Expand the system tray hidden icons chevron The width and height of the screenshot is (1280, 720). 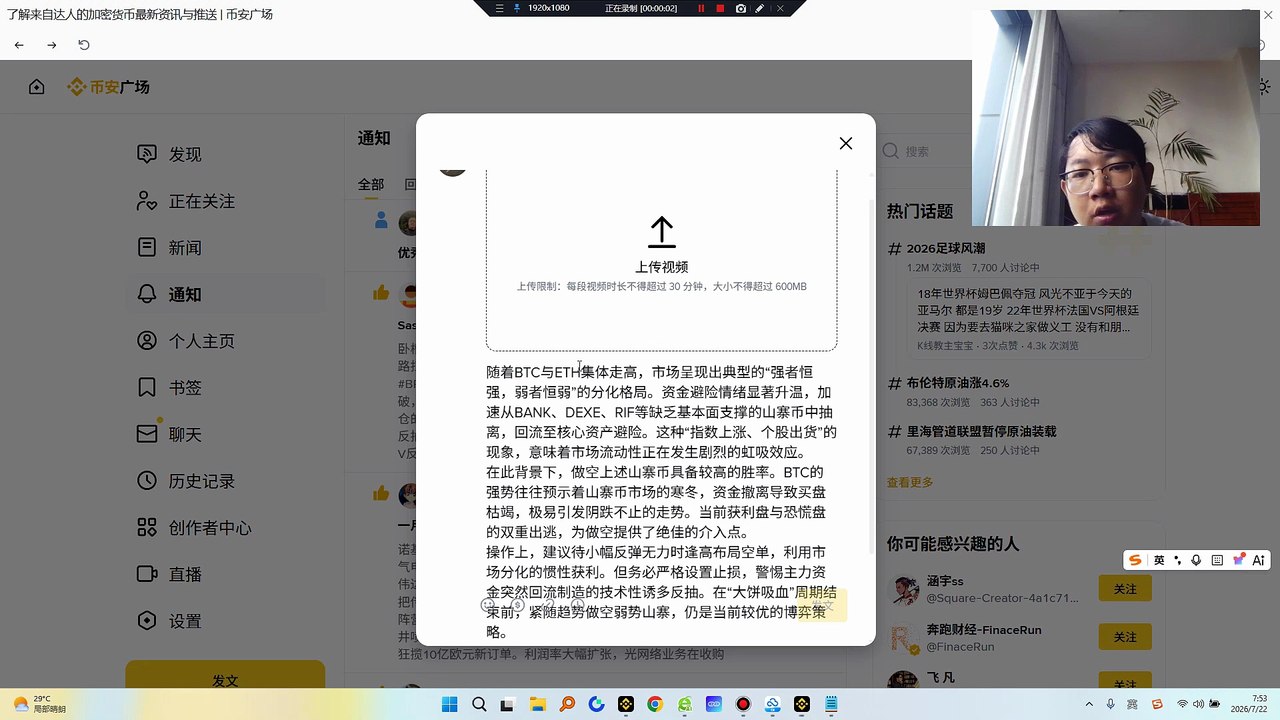pos(1089,704)
